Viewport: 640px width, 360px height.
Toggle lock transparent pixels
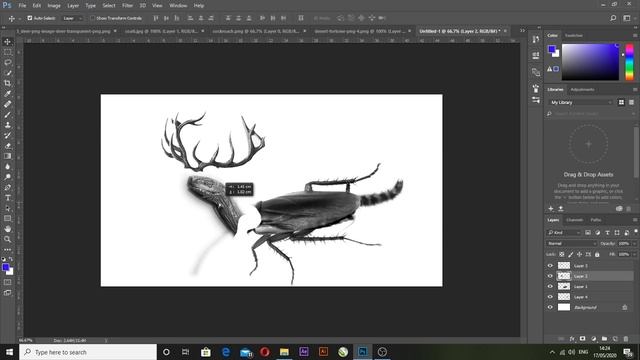(562, 254)
